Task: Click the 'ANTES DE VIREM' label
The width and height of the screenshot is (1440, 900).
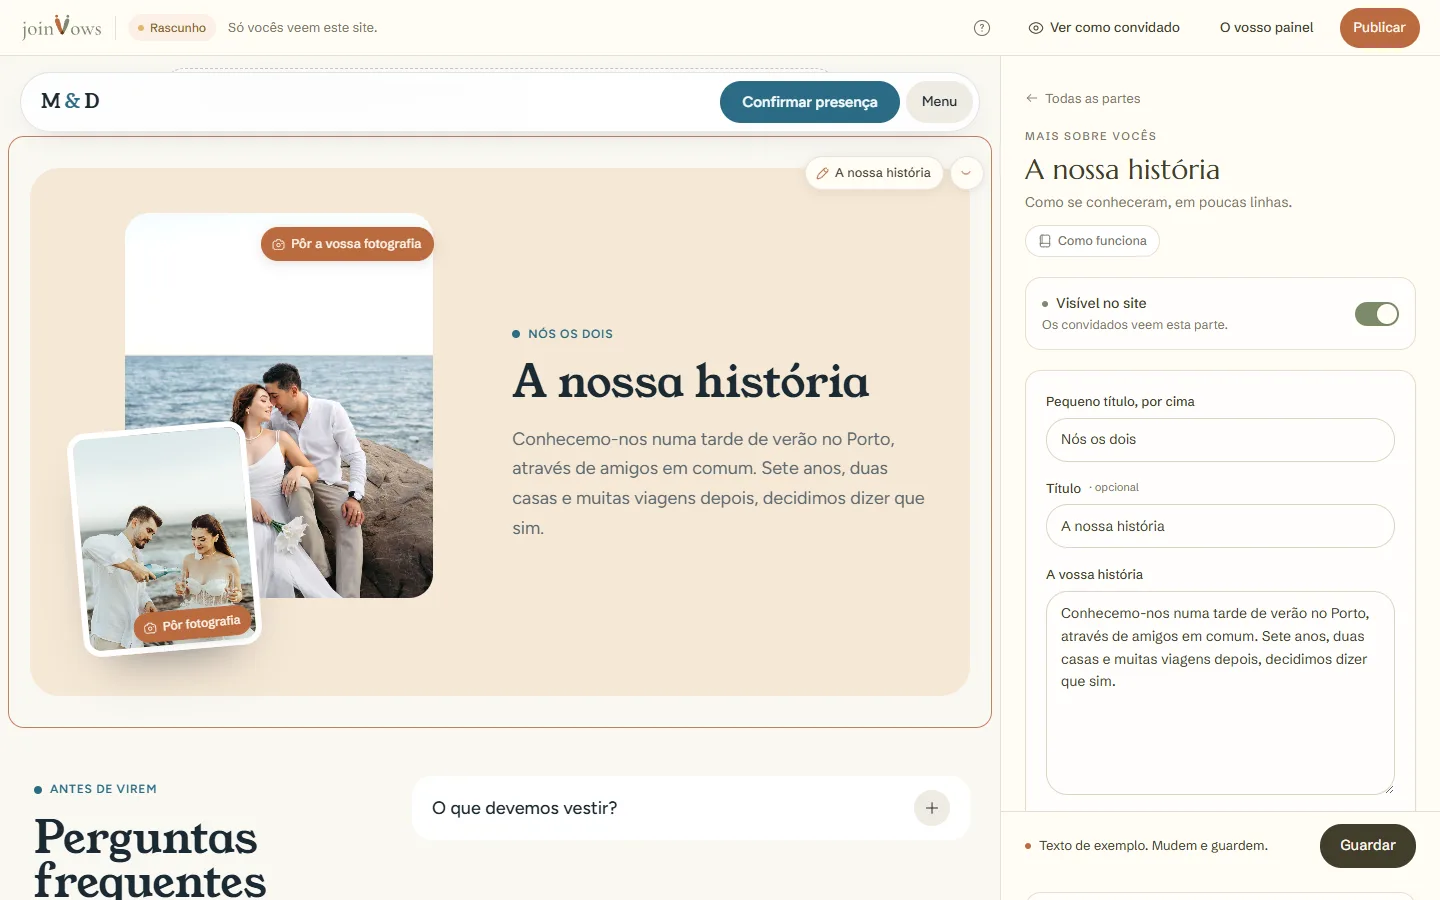Action: pos(103,789)
